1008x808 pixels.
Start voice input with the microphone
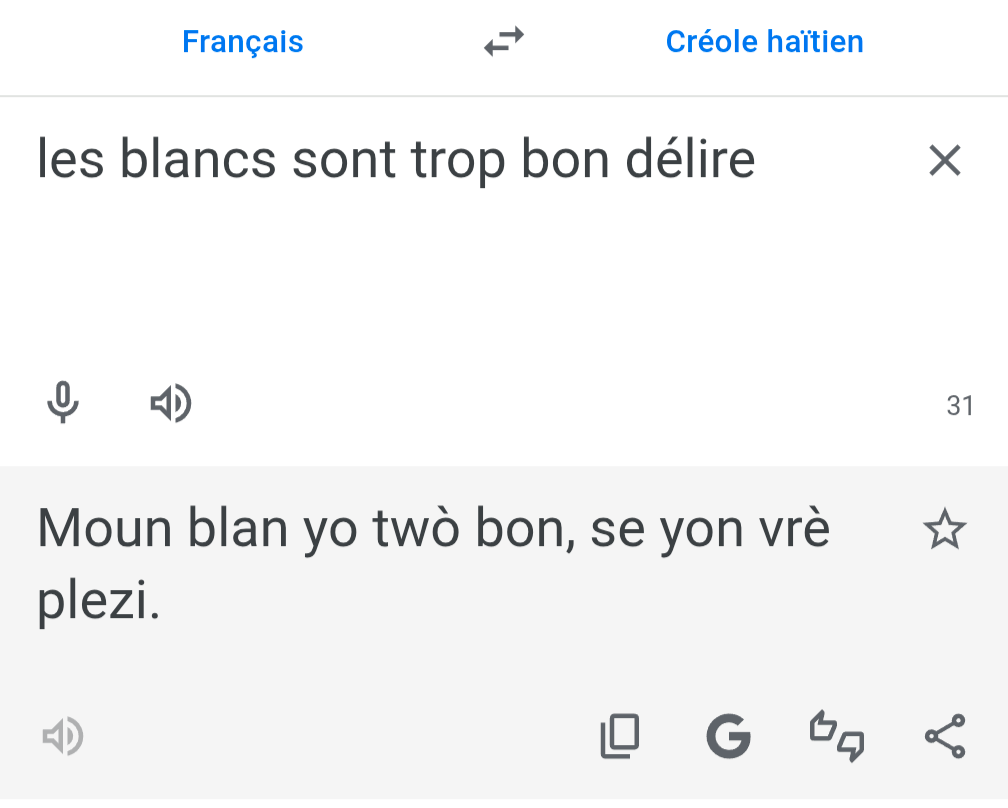point(63,403)
